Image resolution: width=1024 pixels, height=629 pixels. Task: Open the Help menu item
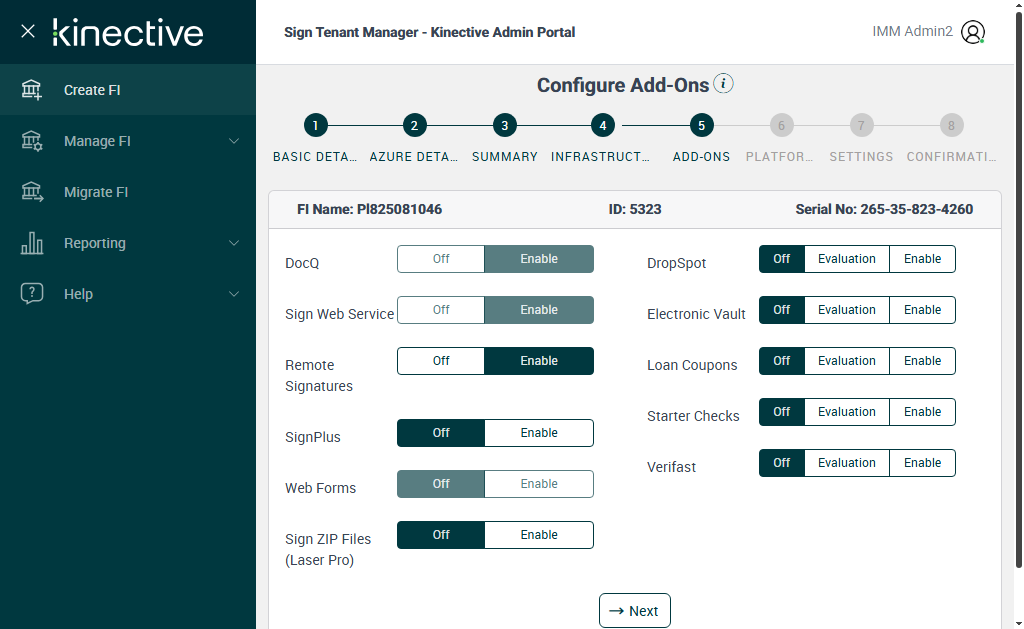(x=128, y=293)
